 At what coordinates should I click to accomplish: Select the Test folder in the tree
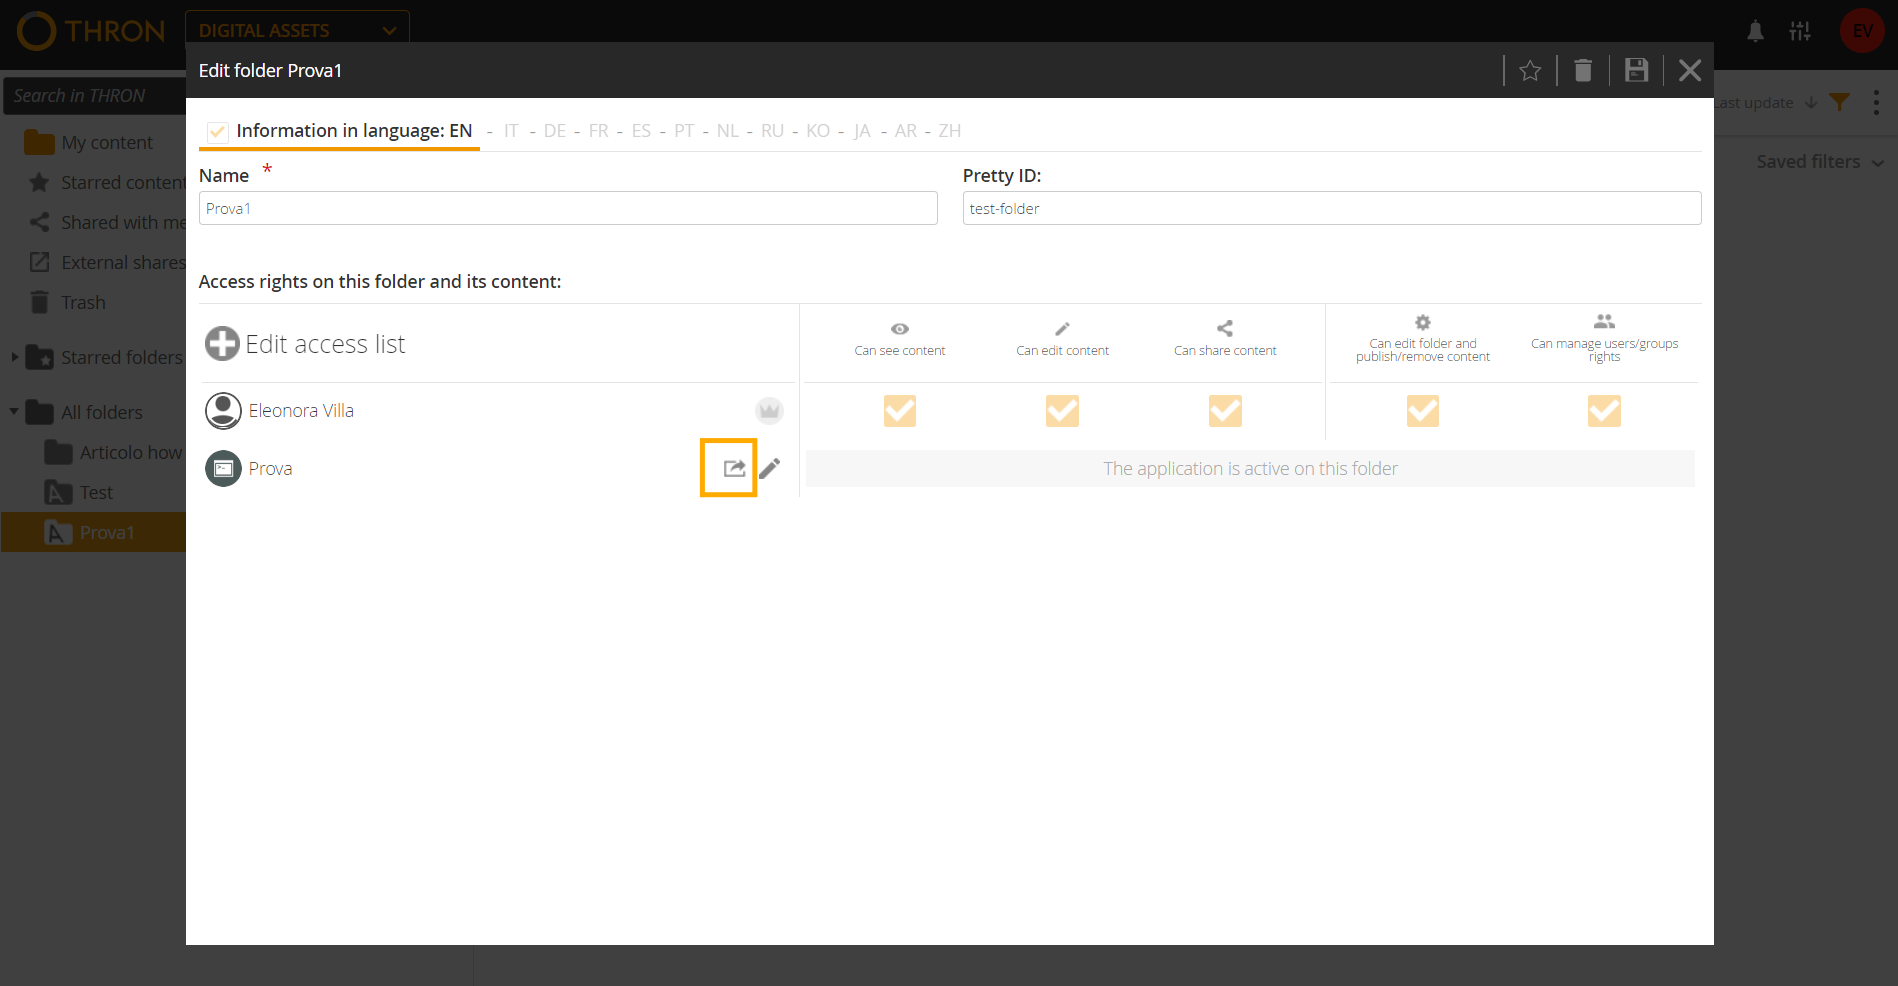96,492
